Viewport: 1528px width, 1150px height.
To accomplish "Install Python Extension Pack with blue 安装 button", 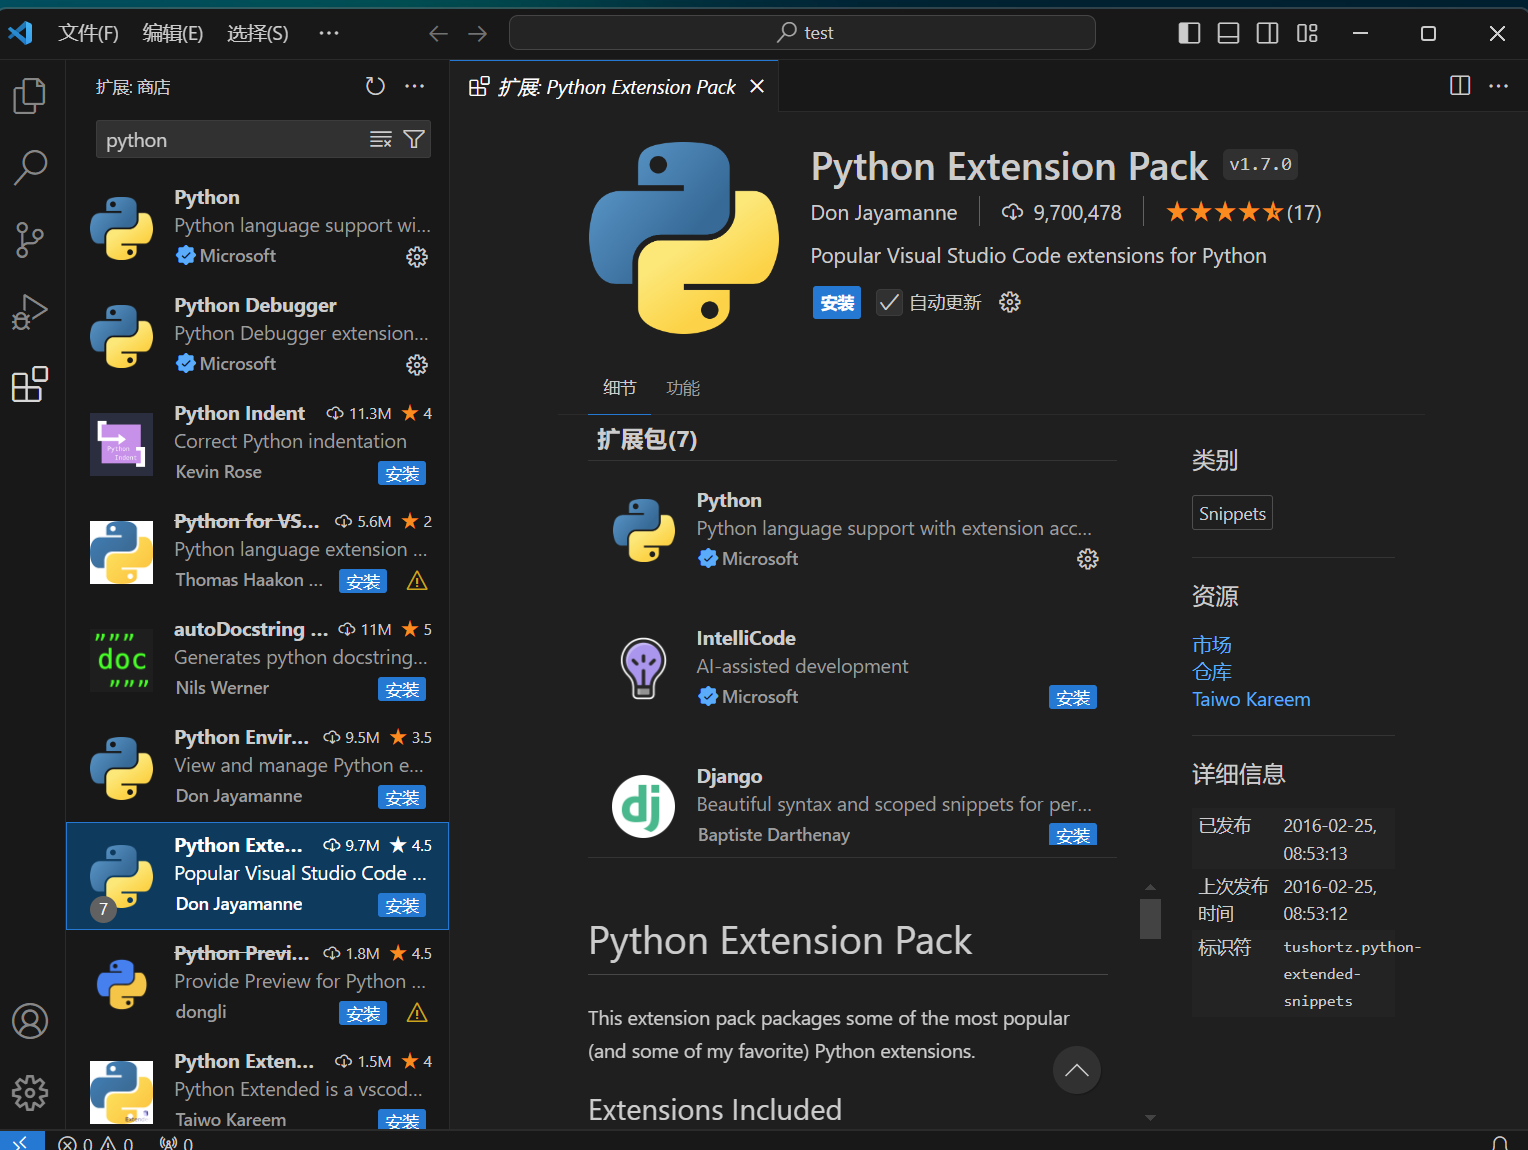I will [x=837, y=302].
